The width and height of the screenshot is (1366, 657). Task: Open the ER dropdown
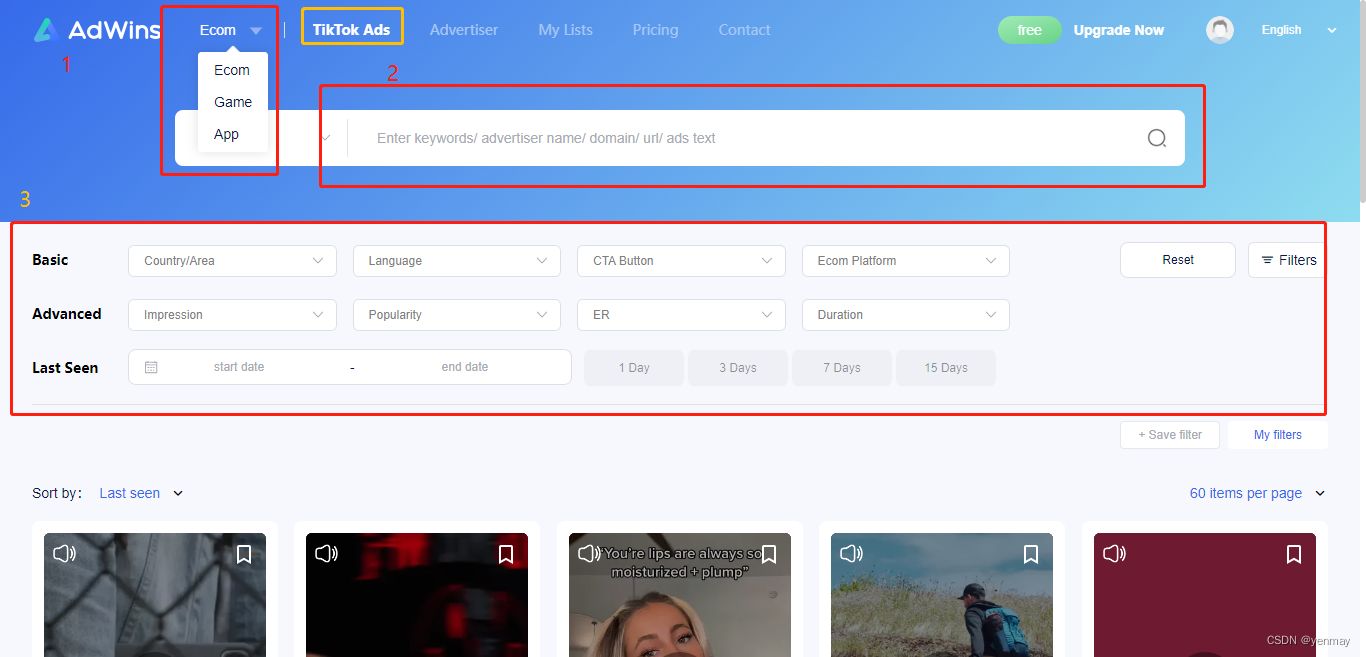(682, 315)
